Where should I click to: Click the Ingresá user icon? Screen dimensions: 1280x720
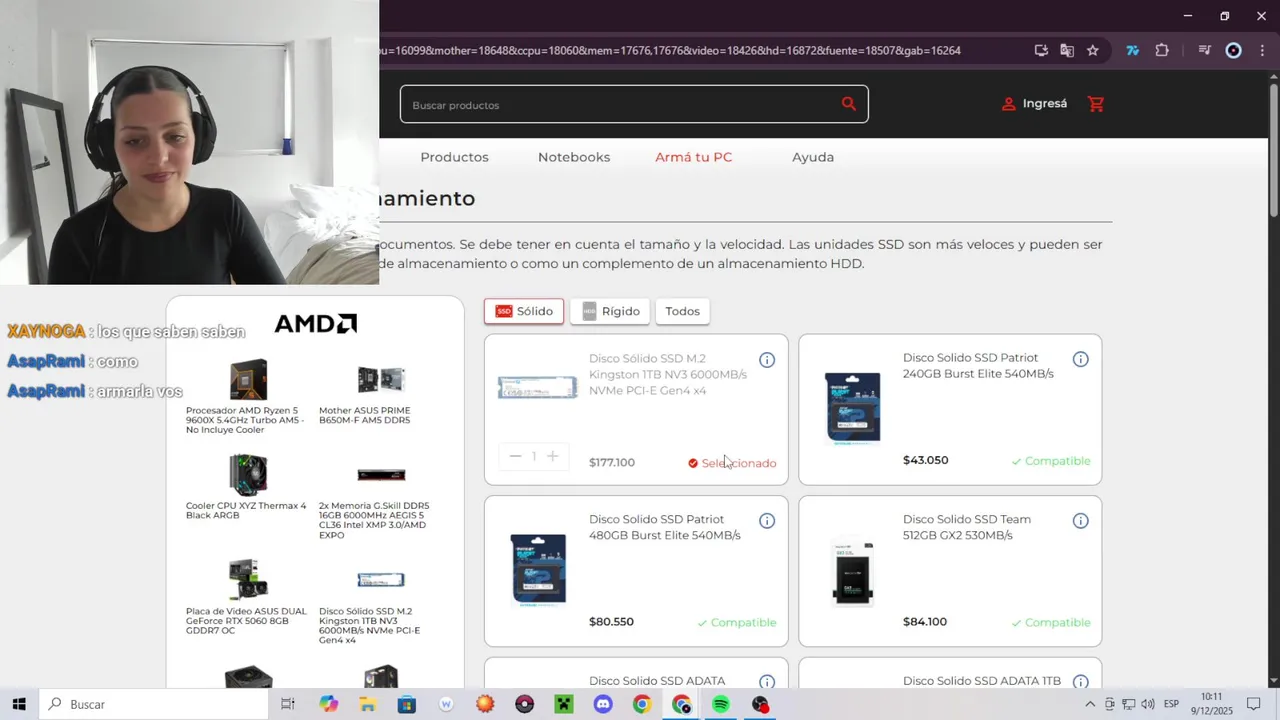1008,104
